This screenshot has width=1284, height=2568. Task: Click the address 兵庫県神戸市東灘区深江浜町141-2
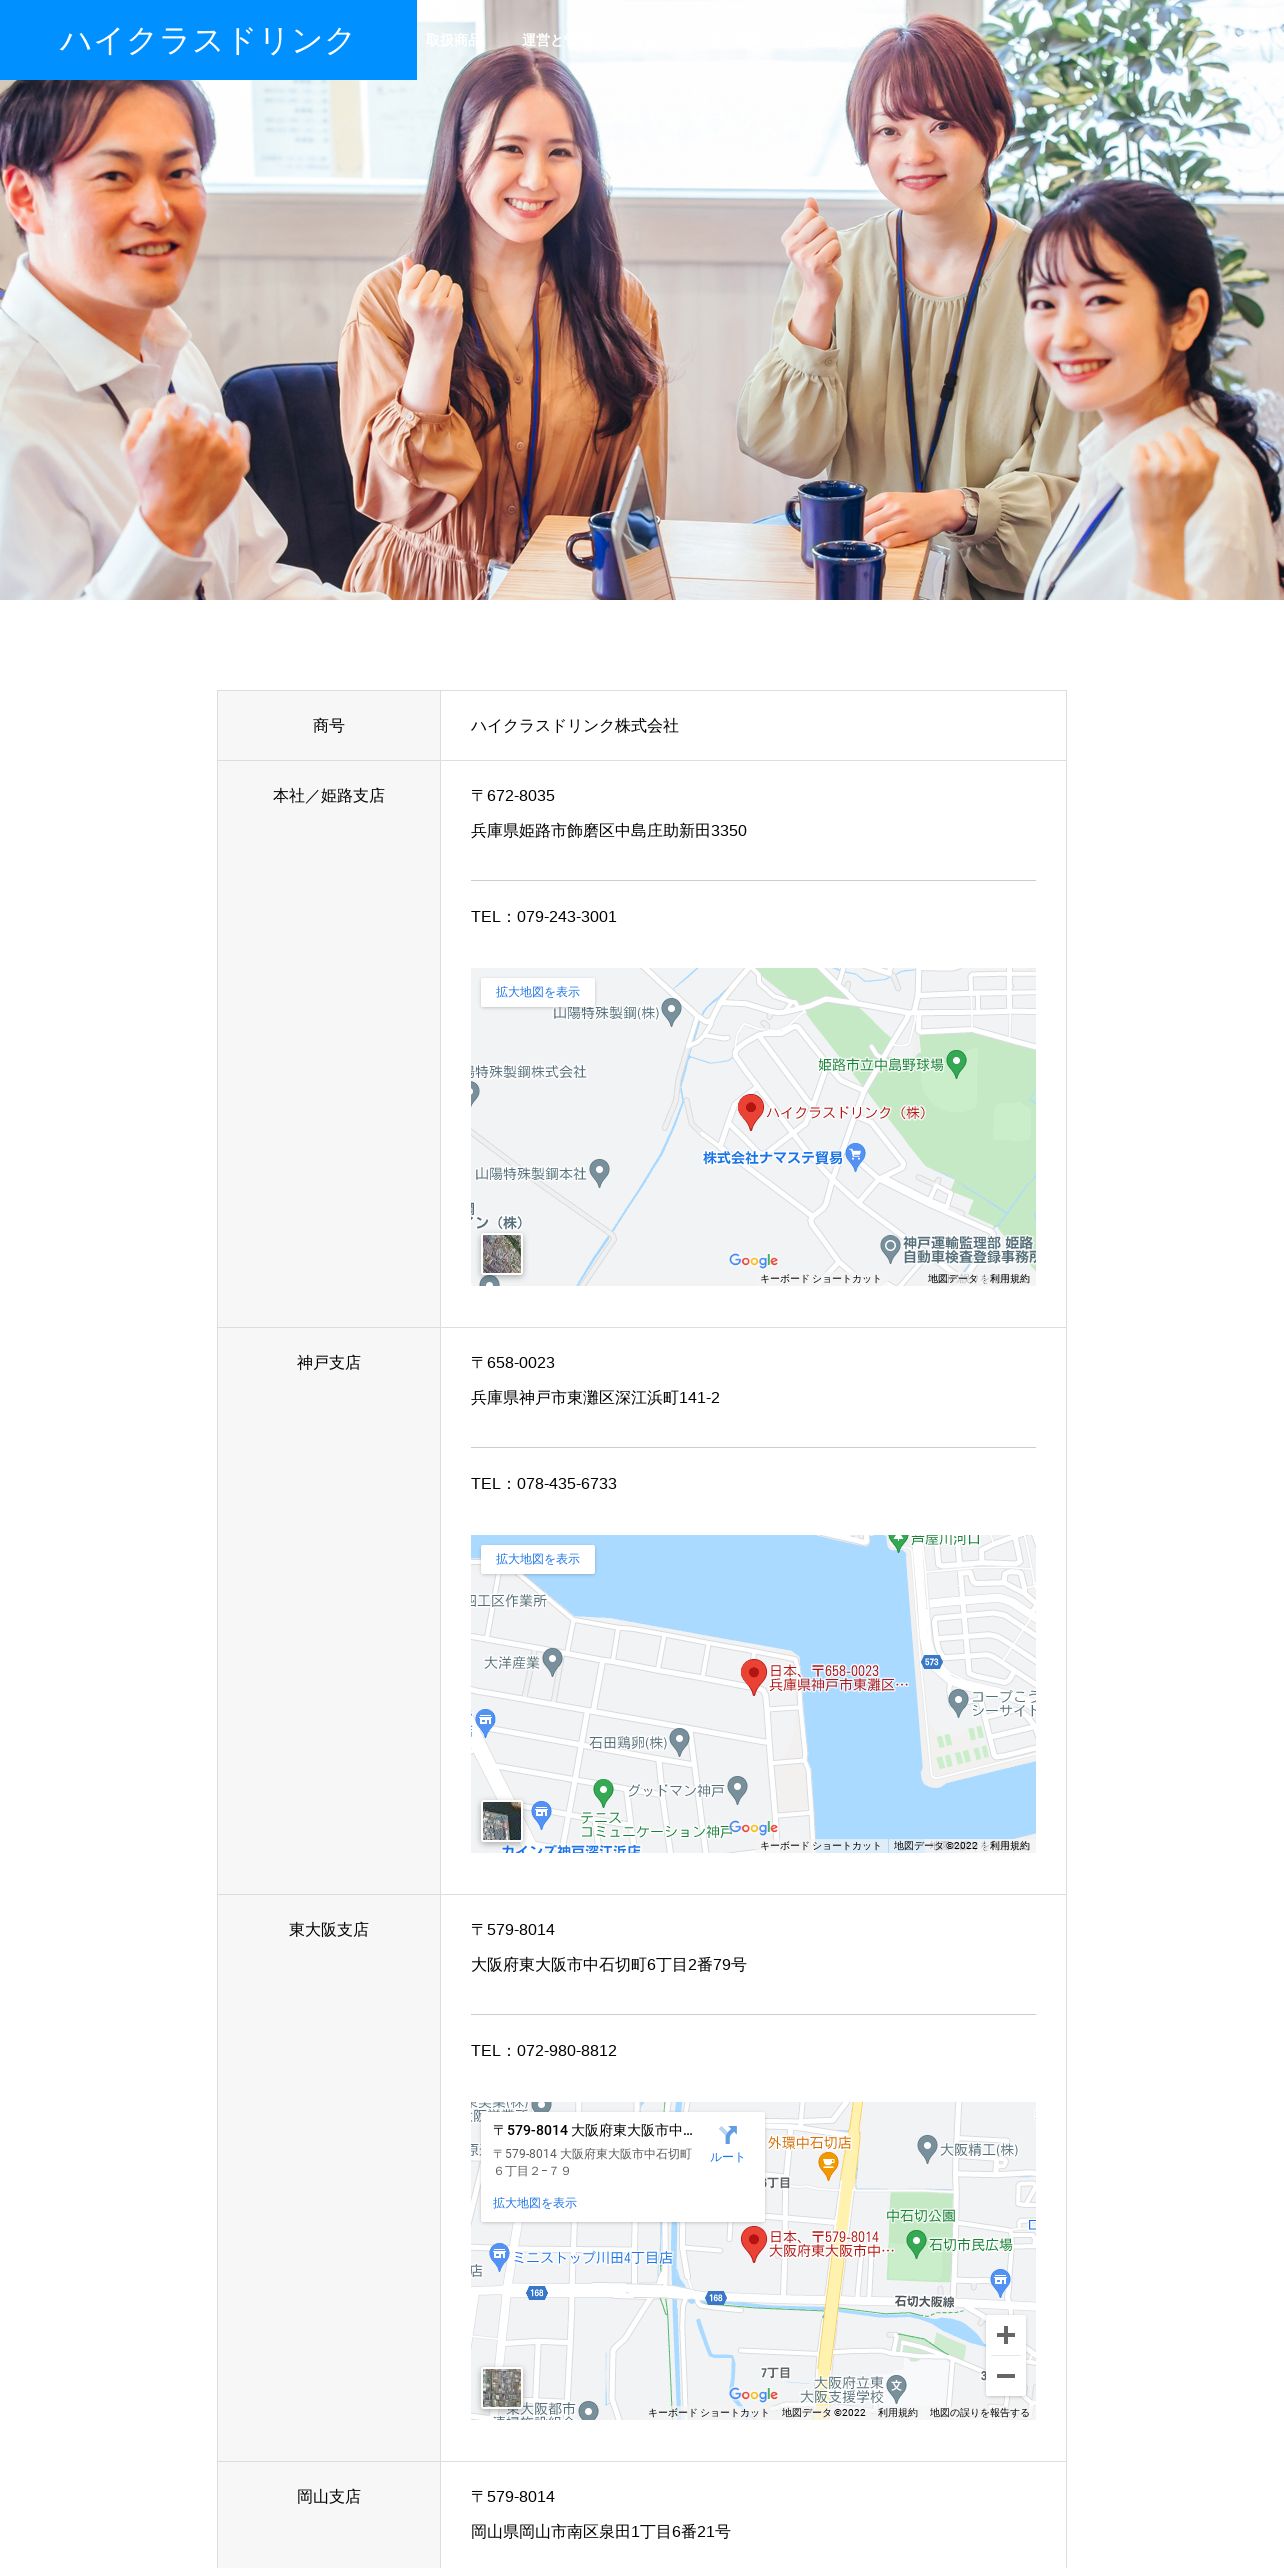point(596,1397)
